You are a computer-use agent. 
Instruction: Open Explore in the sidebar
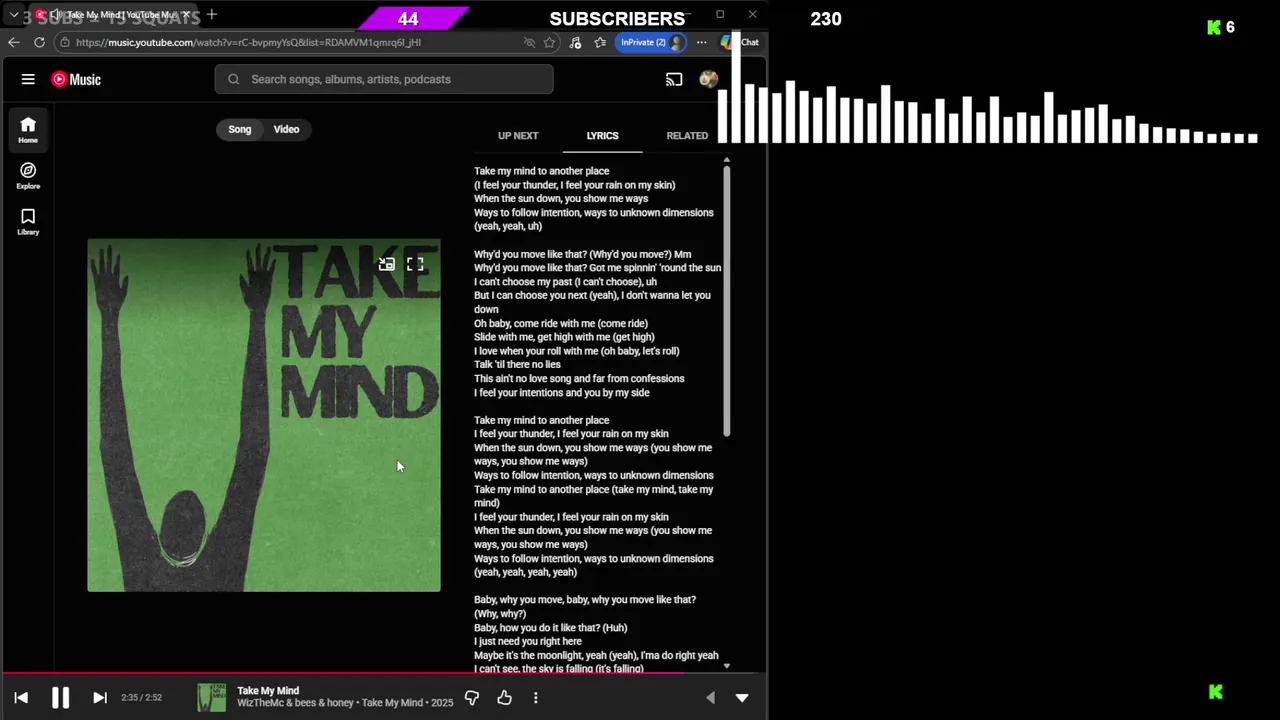28,176
